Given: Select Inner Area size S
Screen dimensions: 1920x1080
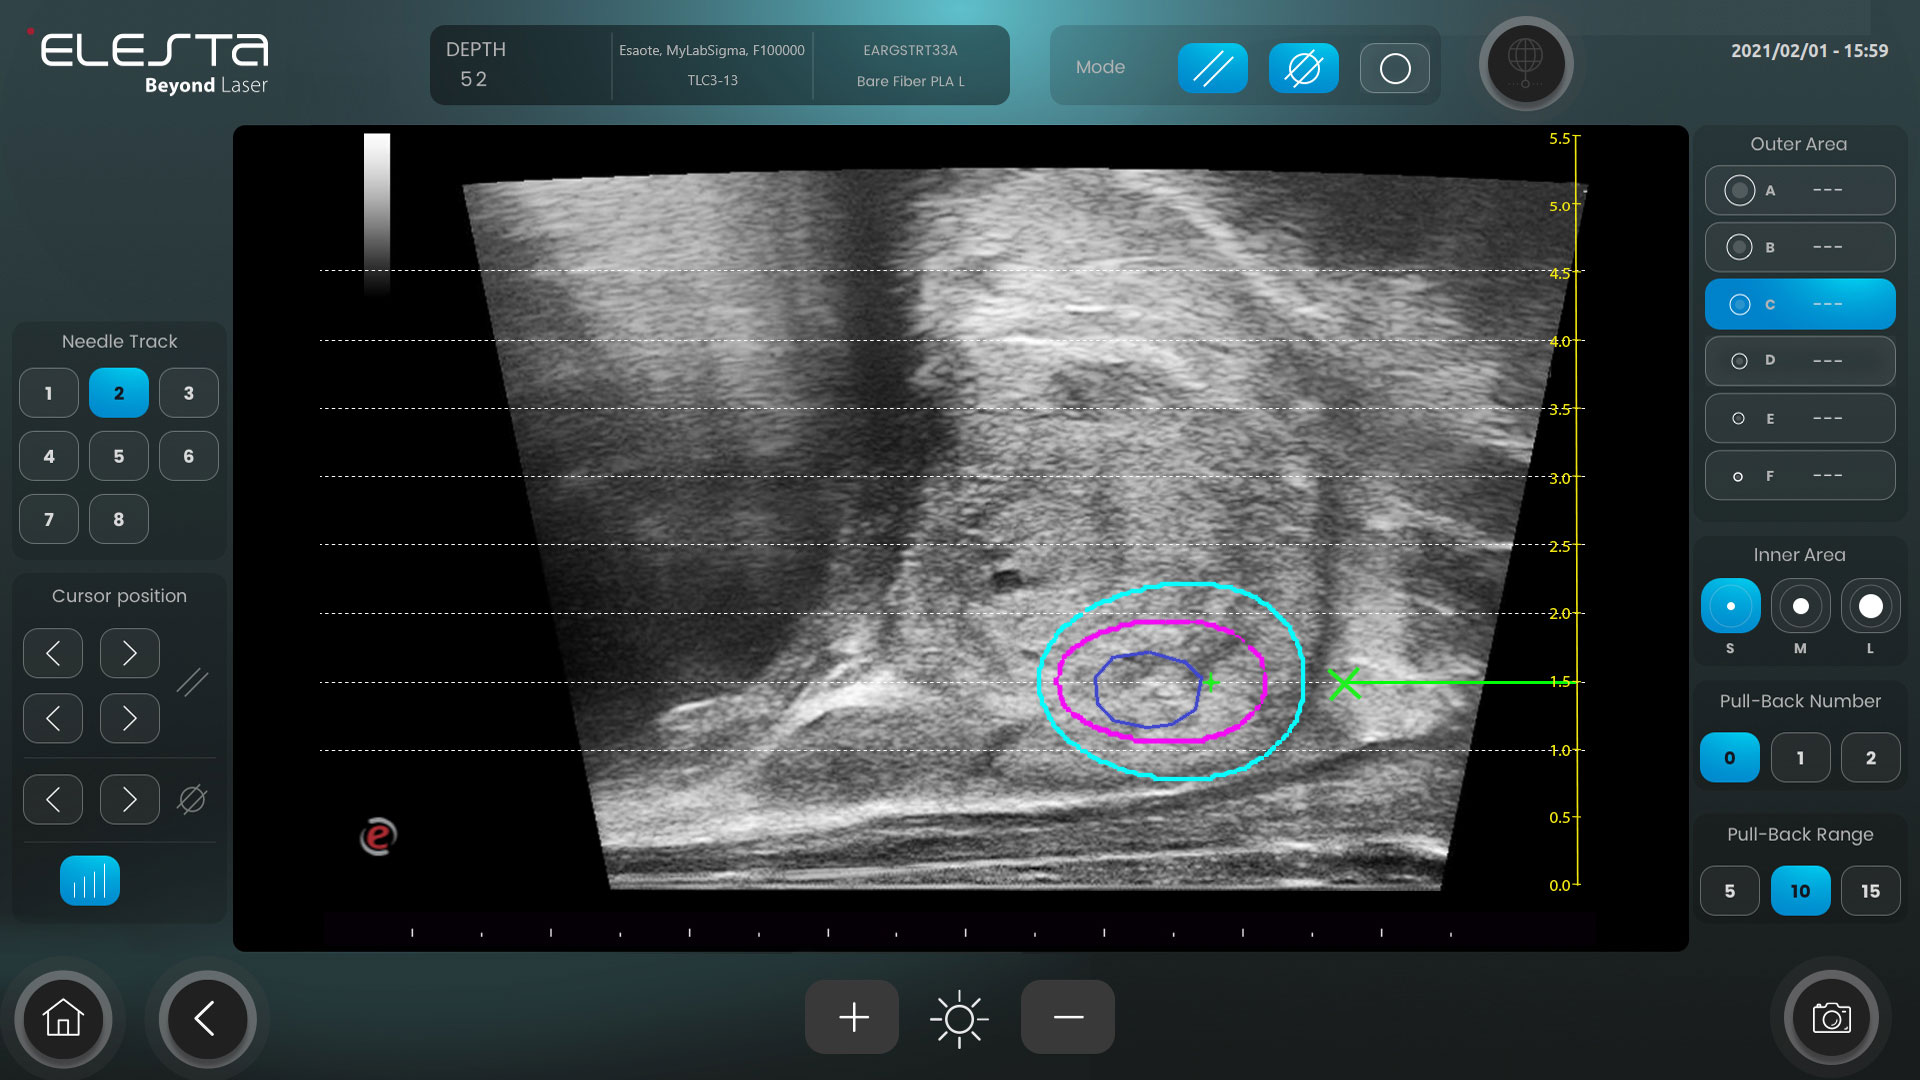Looking at the screenshot, I should [1730, 606].
